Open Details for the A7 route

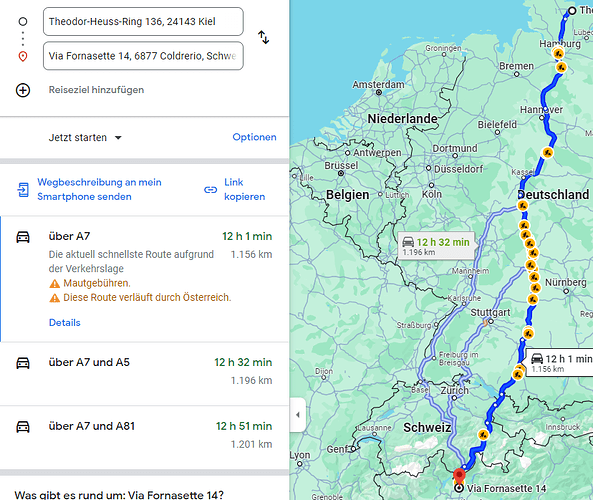pos(65,323)
